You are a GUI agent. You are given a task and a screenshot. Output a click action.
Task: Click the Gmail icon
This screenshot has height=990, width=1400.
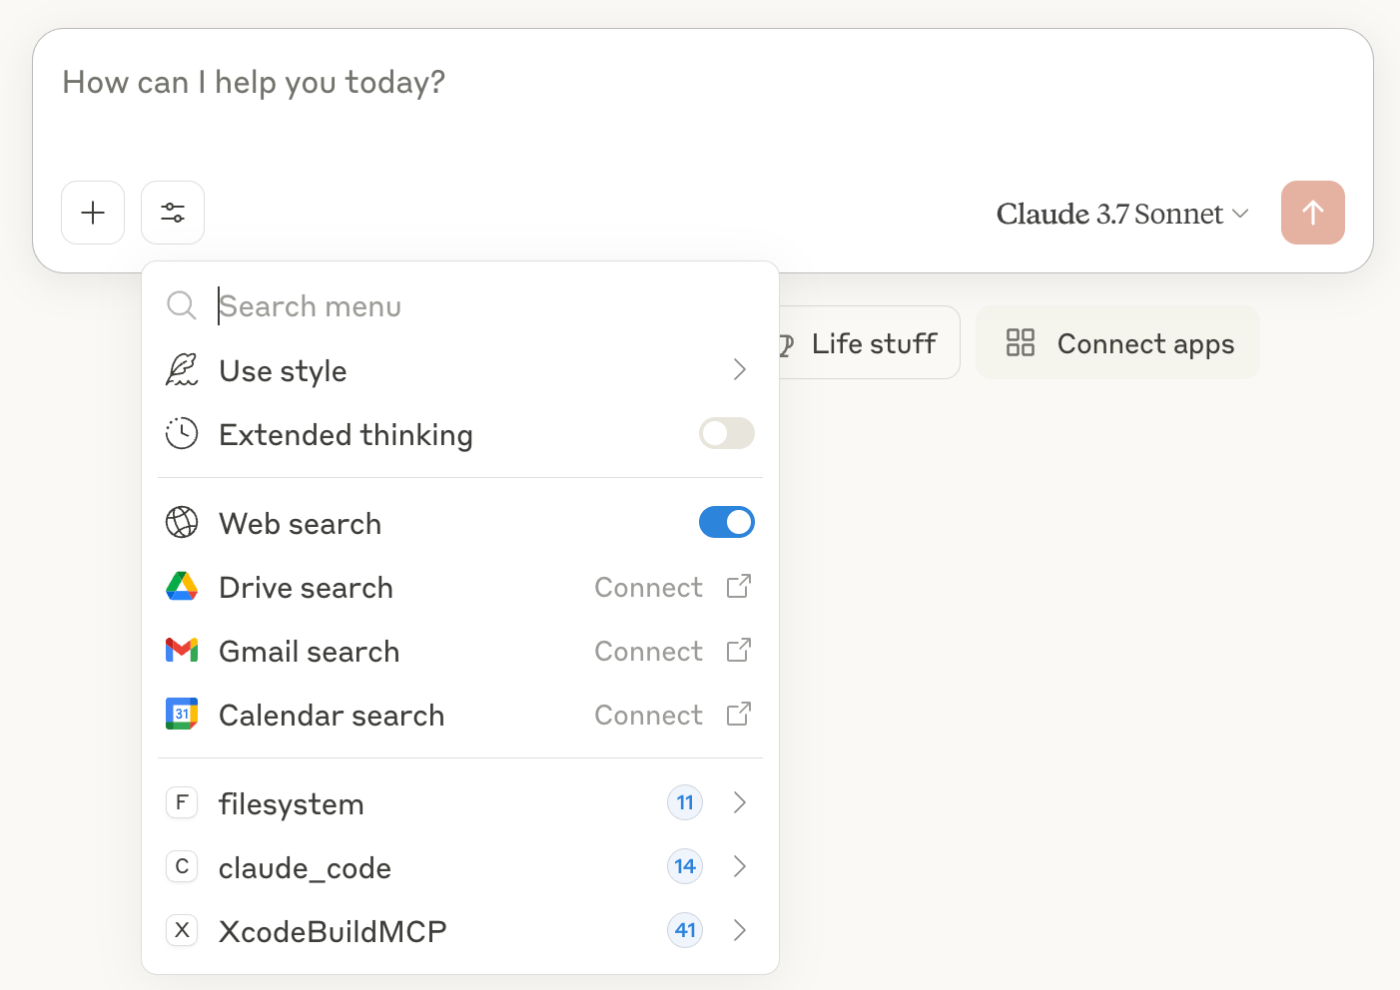[x=182, y=650]
